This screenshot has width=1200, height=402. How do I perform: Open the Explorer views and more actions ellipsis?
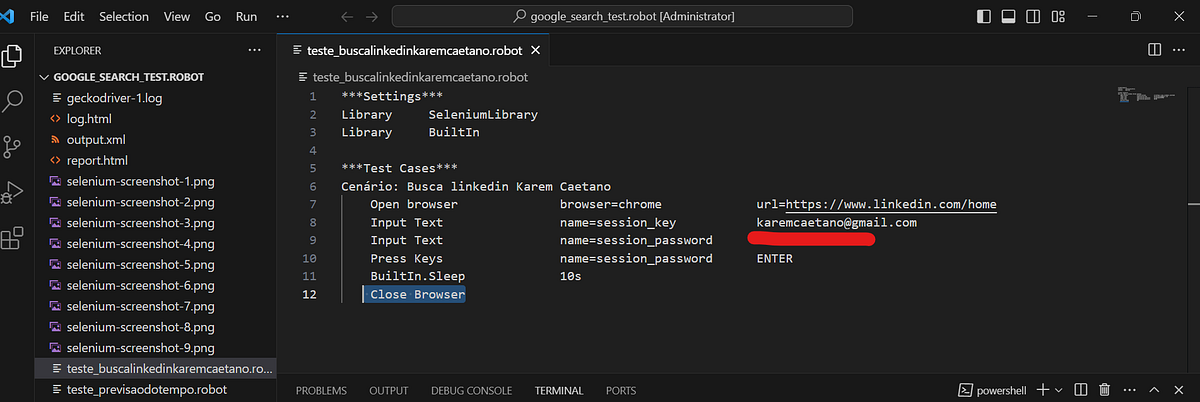[x=254, y=49]
